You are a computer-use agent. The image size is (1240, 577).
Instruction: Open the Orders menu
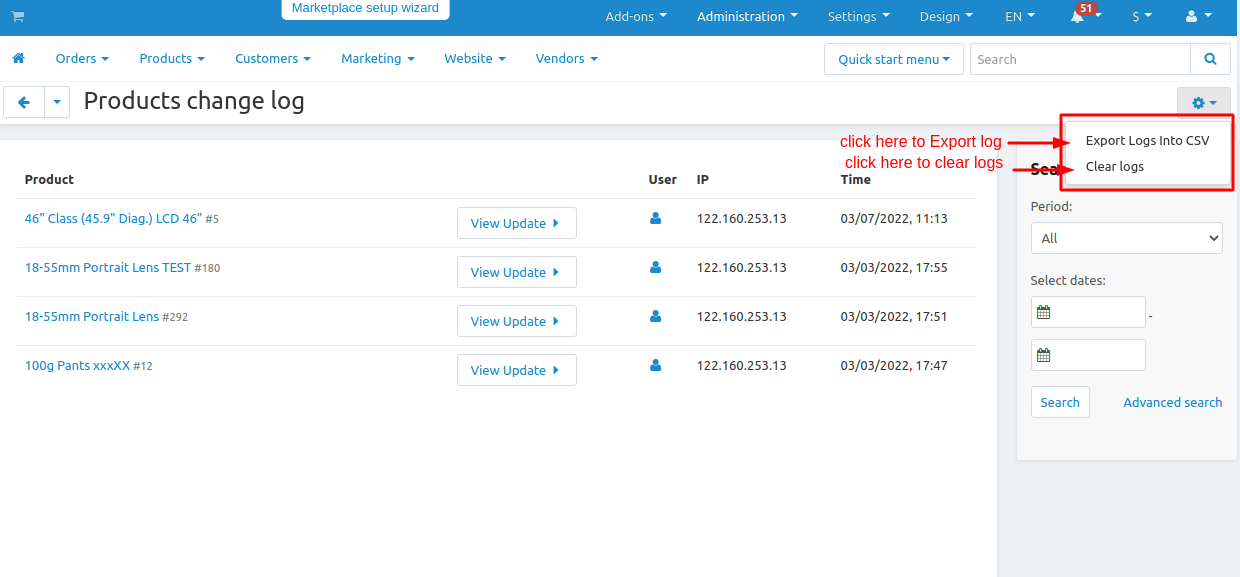82,59
